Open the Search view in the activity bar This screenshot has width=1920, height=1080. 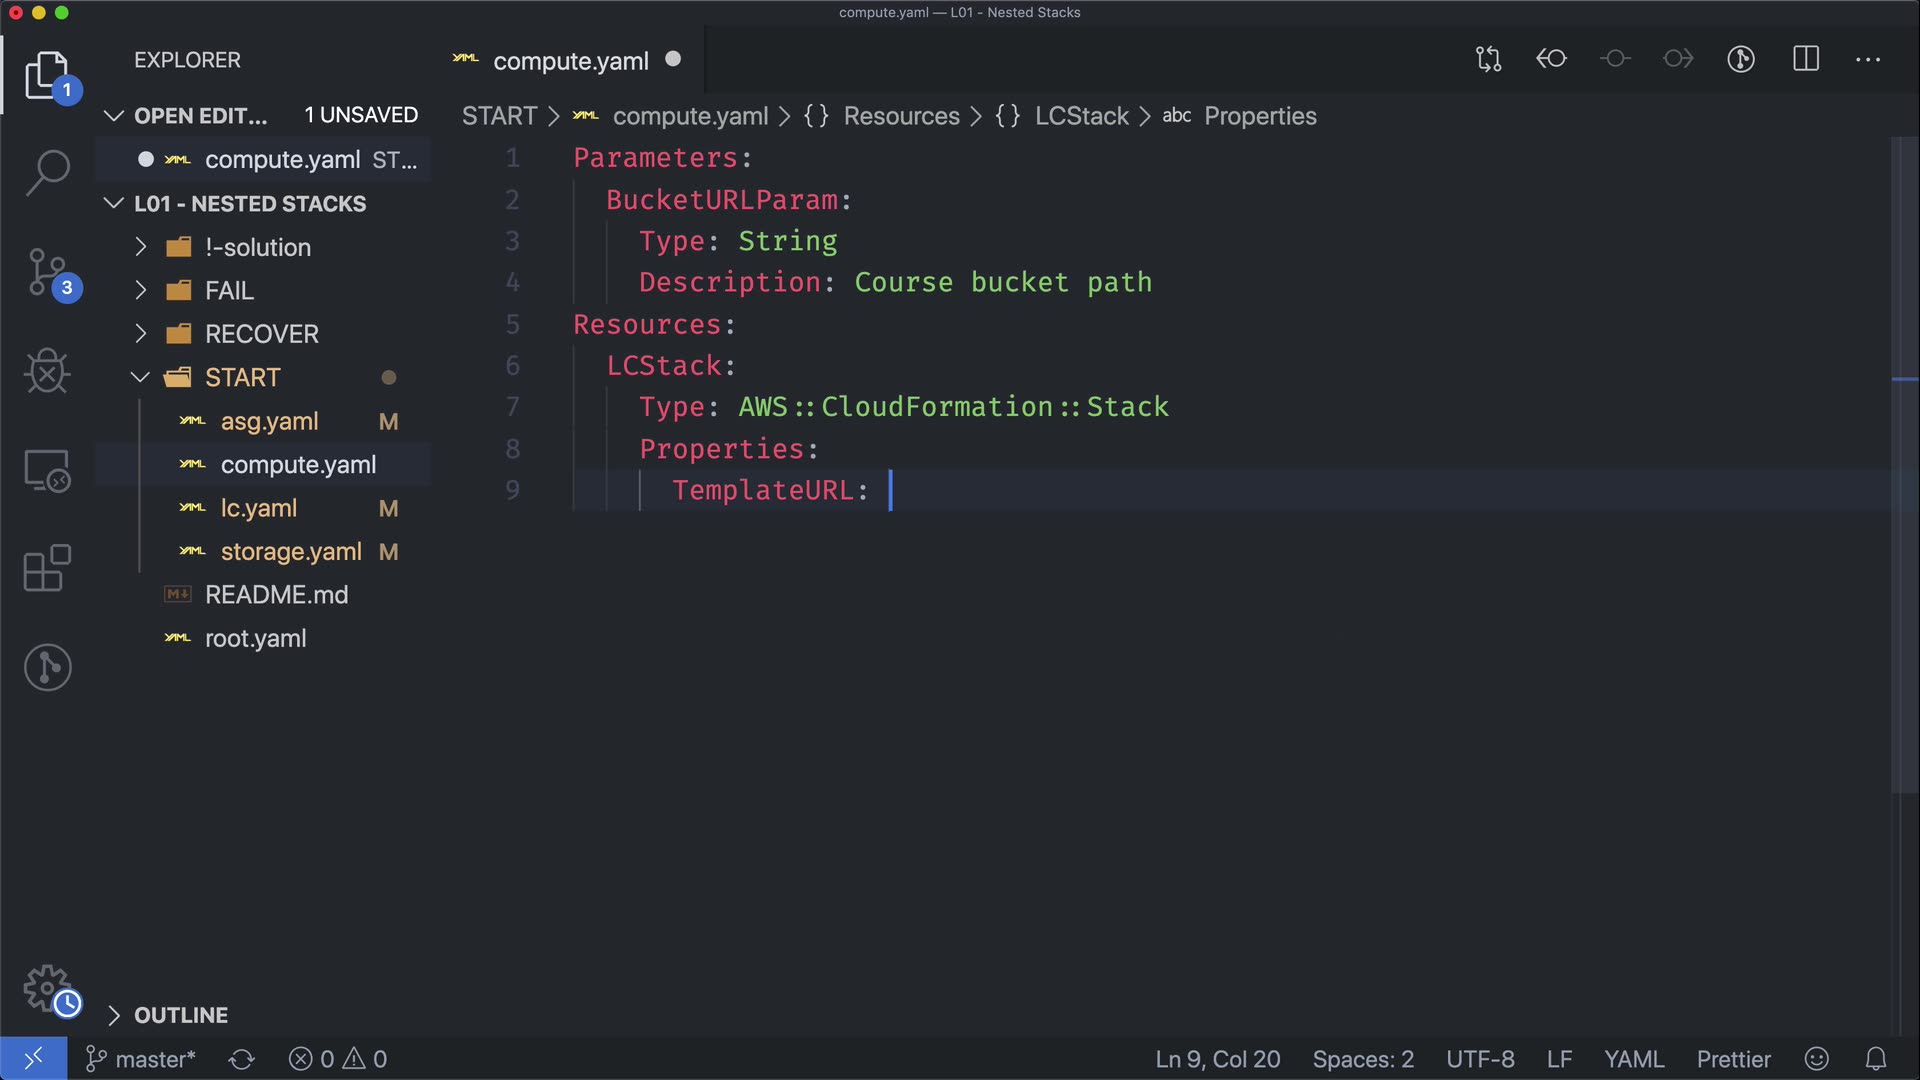point(47,172)
